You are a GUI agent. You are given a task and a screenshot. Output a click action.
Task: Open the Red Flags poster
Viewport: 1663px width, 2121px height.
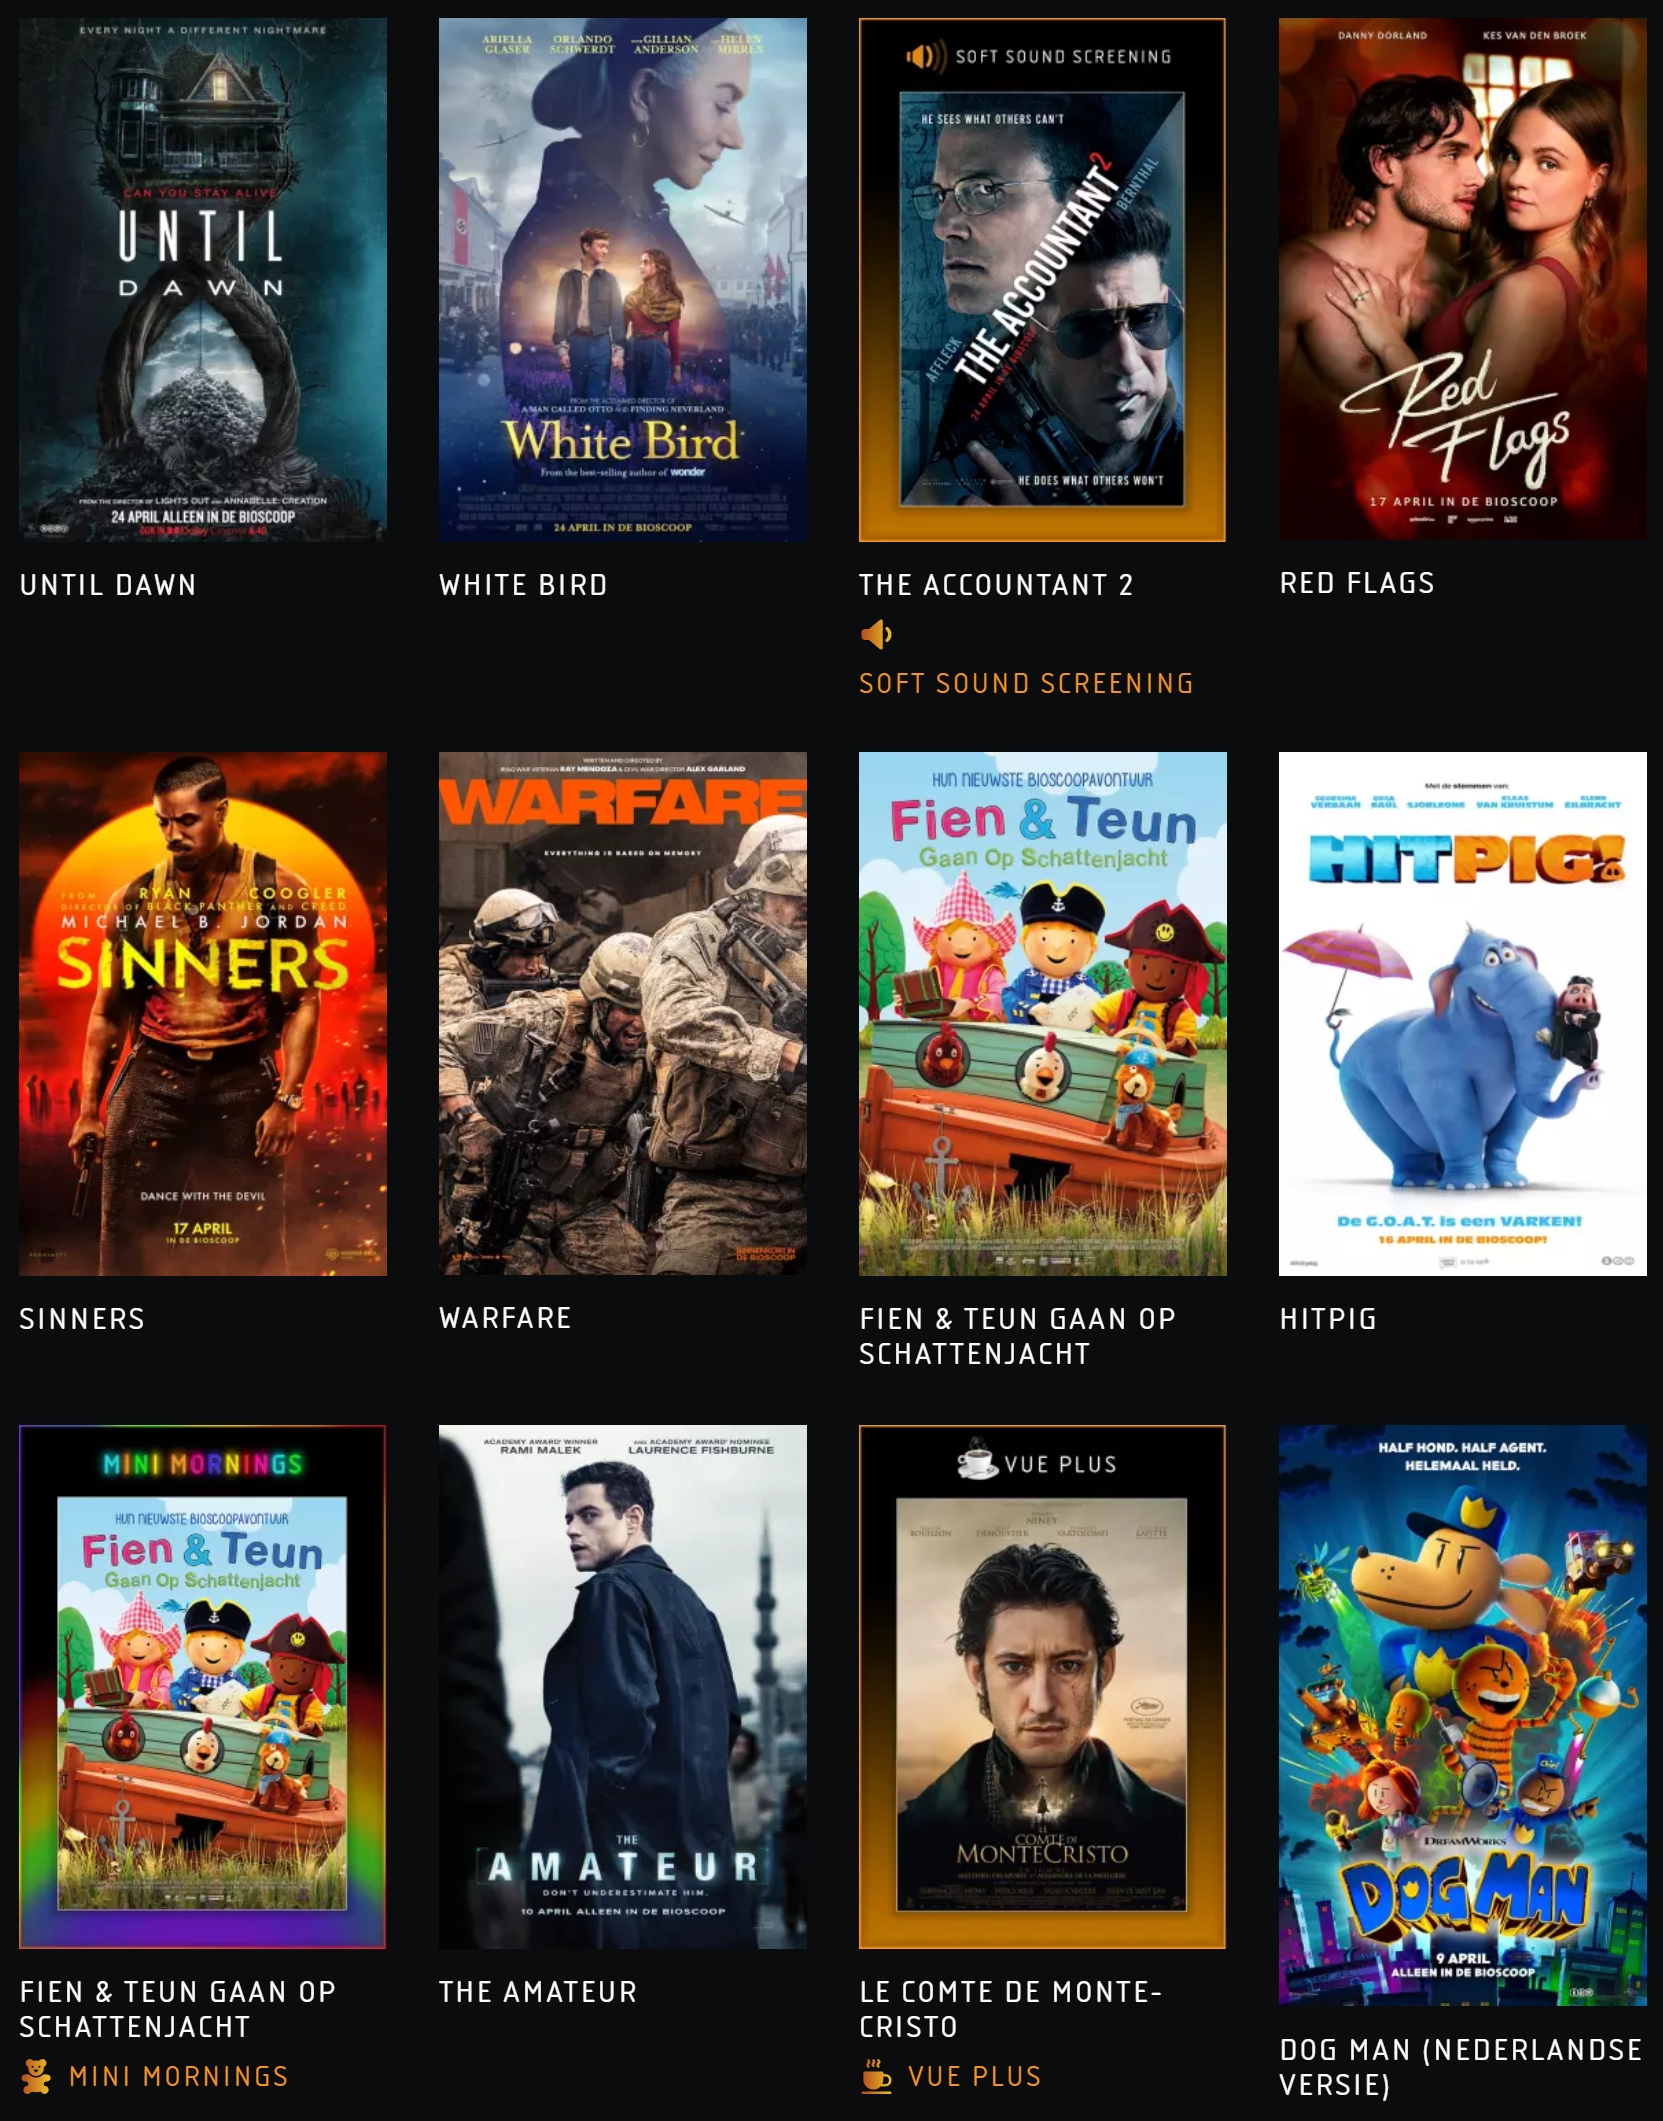coord(1463,279)
